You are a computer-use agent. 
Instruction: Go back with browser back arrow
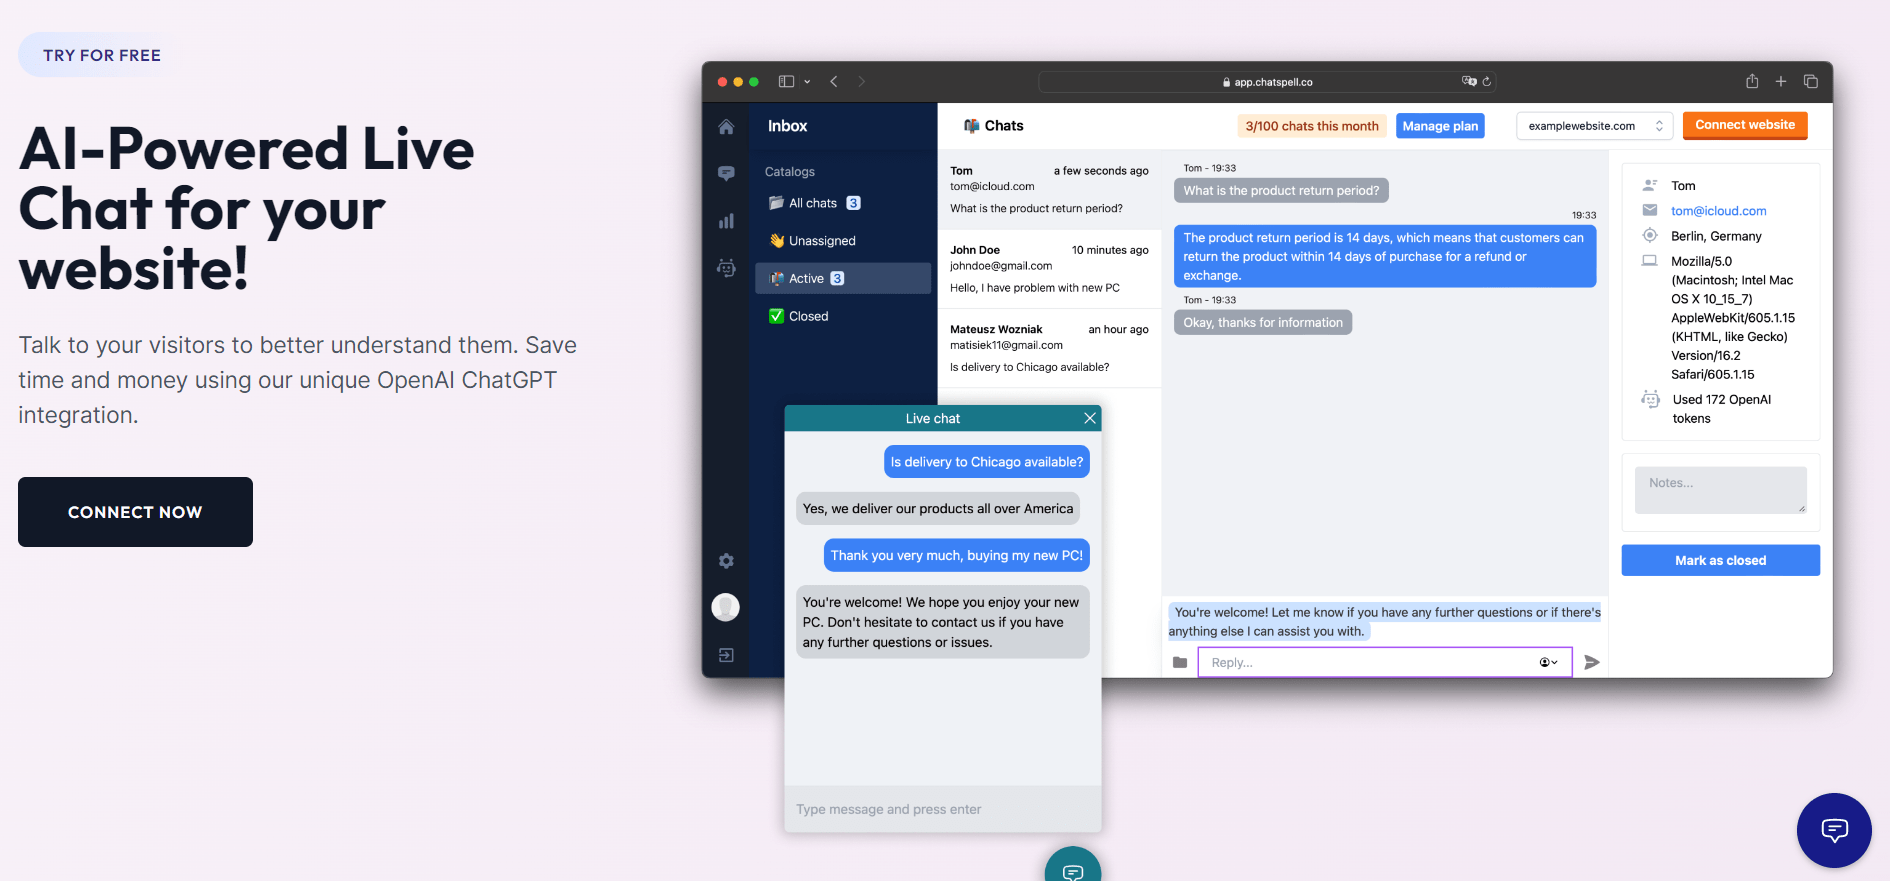(833, 82)
